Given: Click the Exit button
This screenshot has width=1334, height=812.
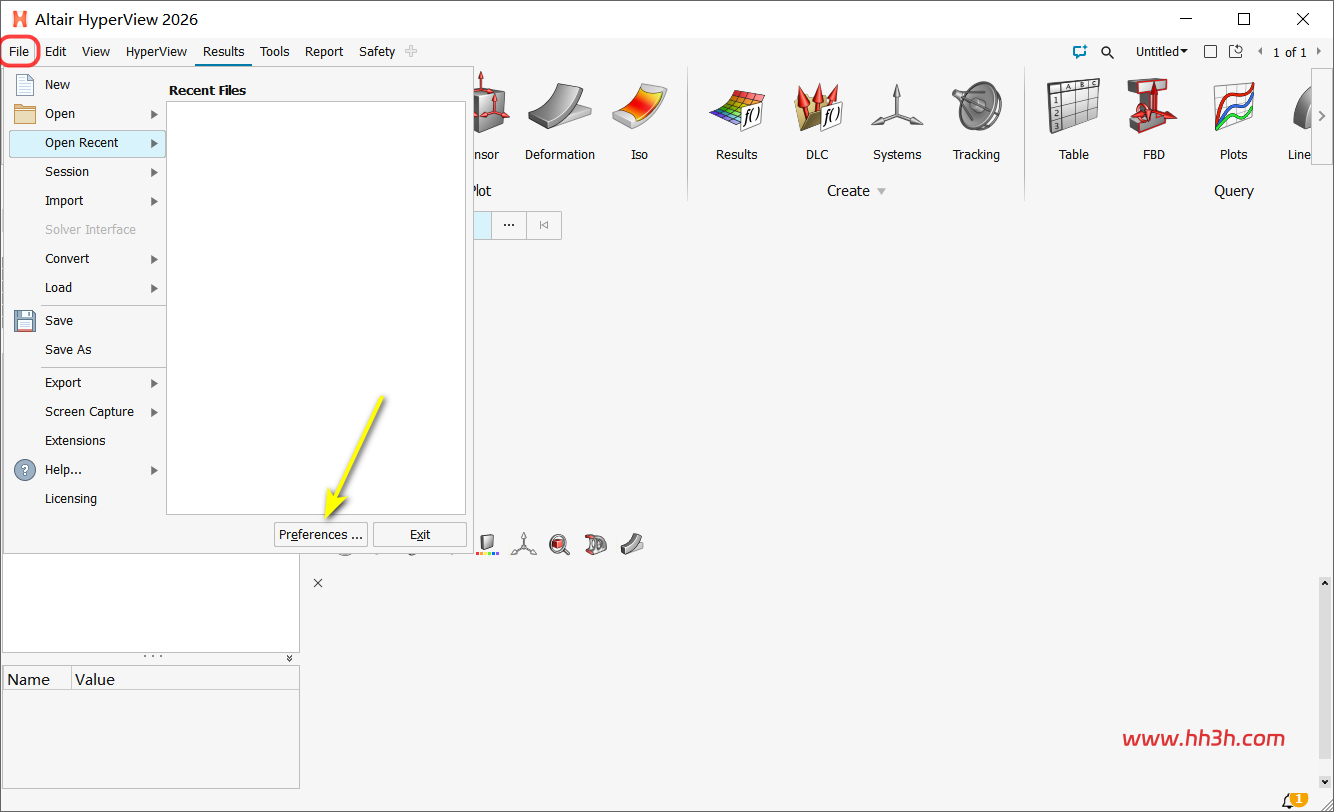Looking at the screenshot, I should 420,535.
